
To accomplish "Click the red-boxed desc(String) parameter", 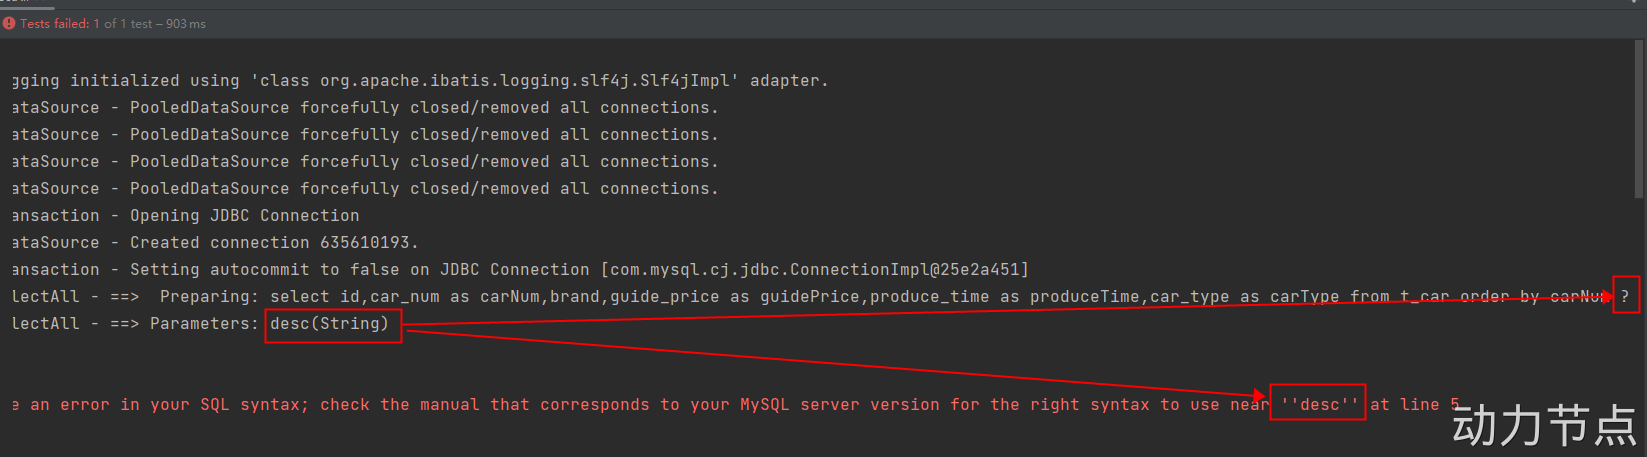I will pos(333,325).
